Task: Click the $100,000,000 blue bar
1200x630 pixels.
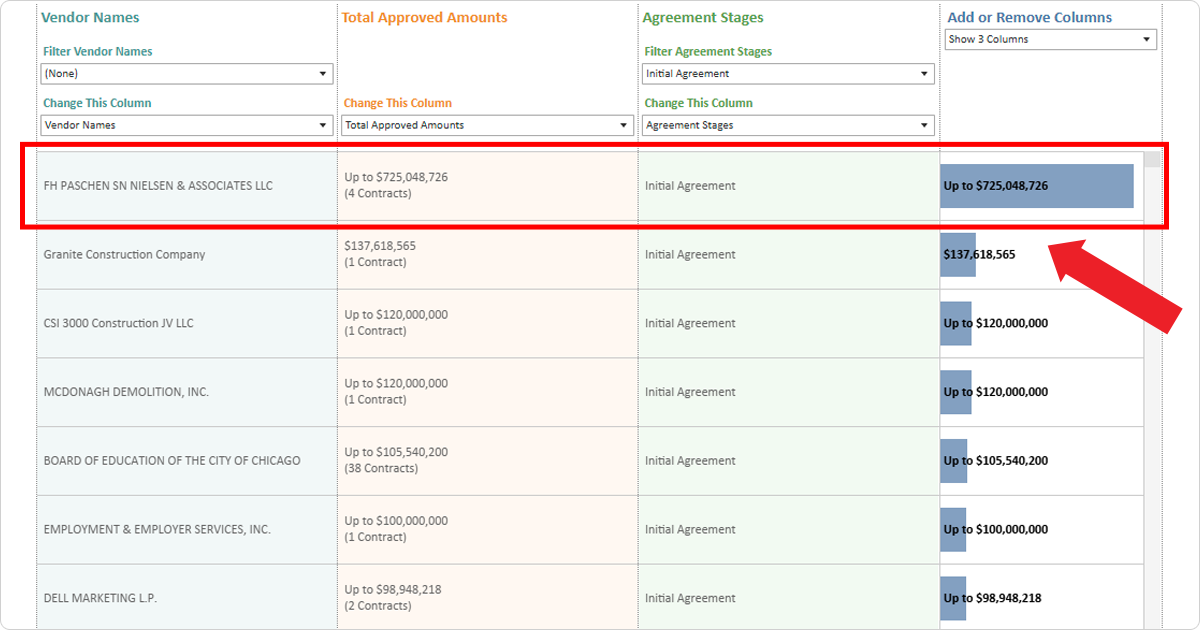Action: point(953,530)
